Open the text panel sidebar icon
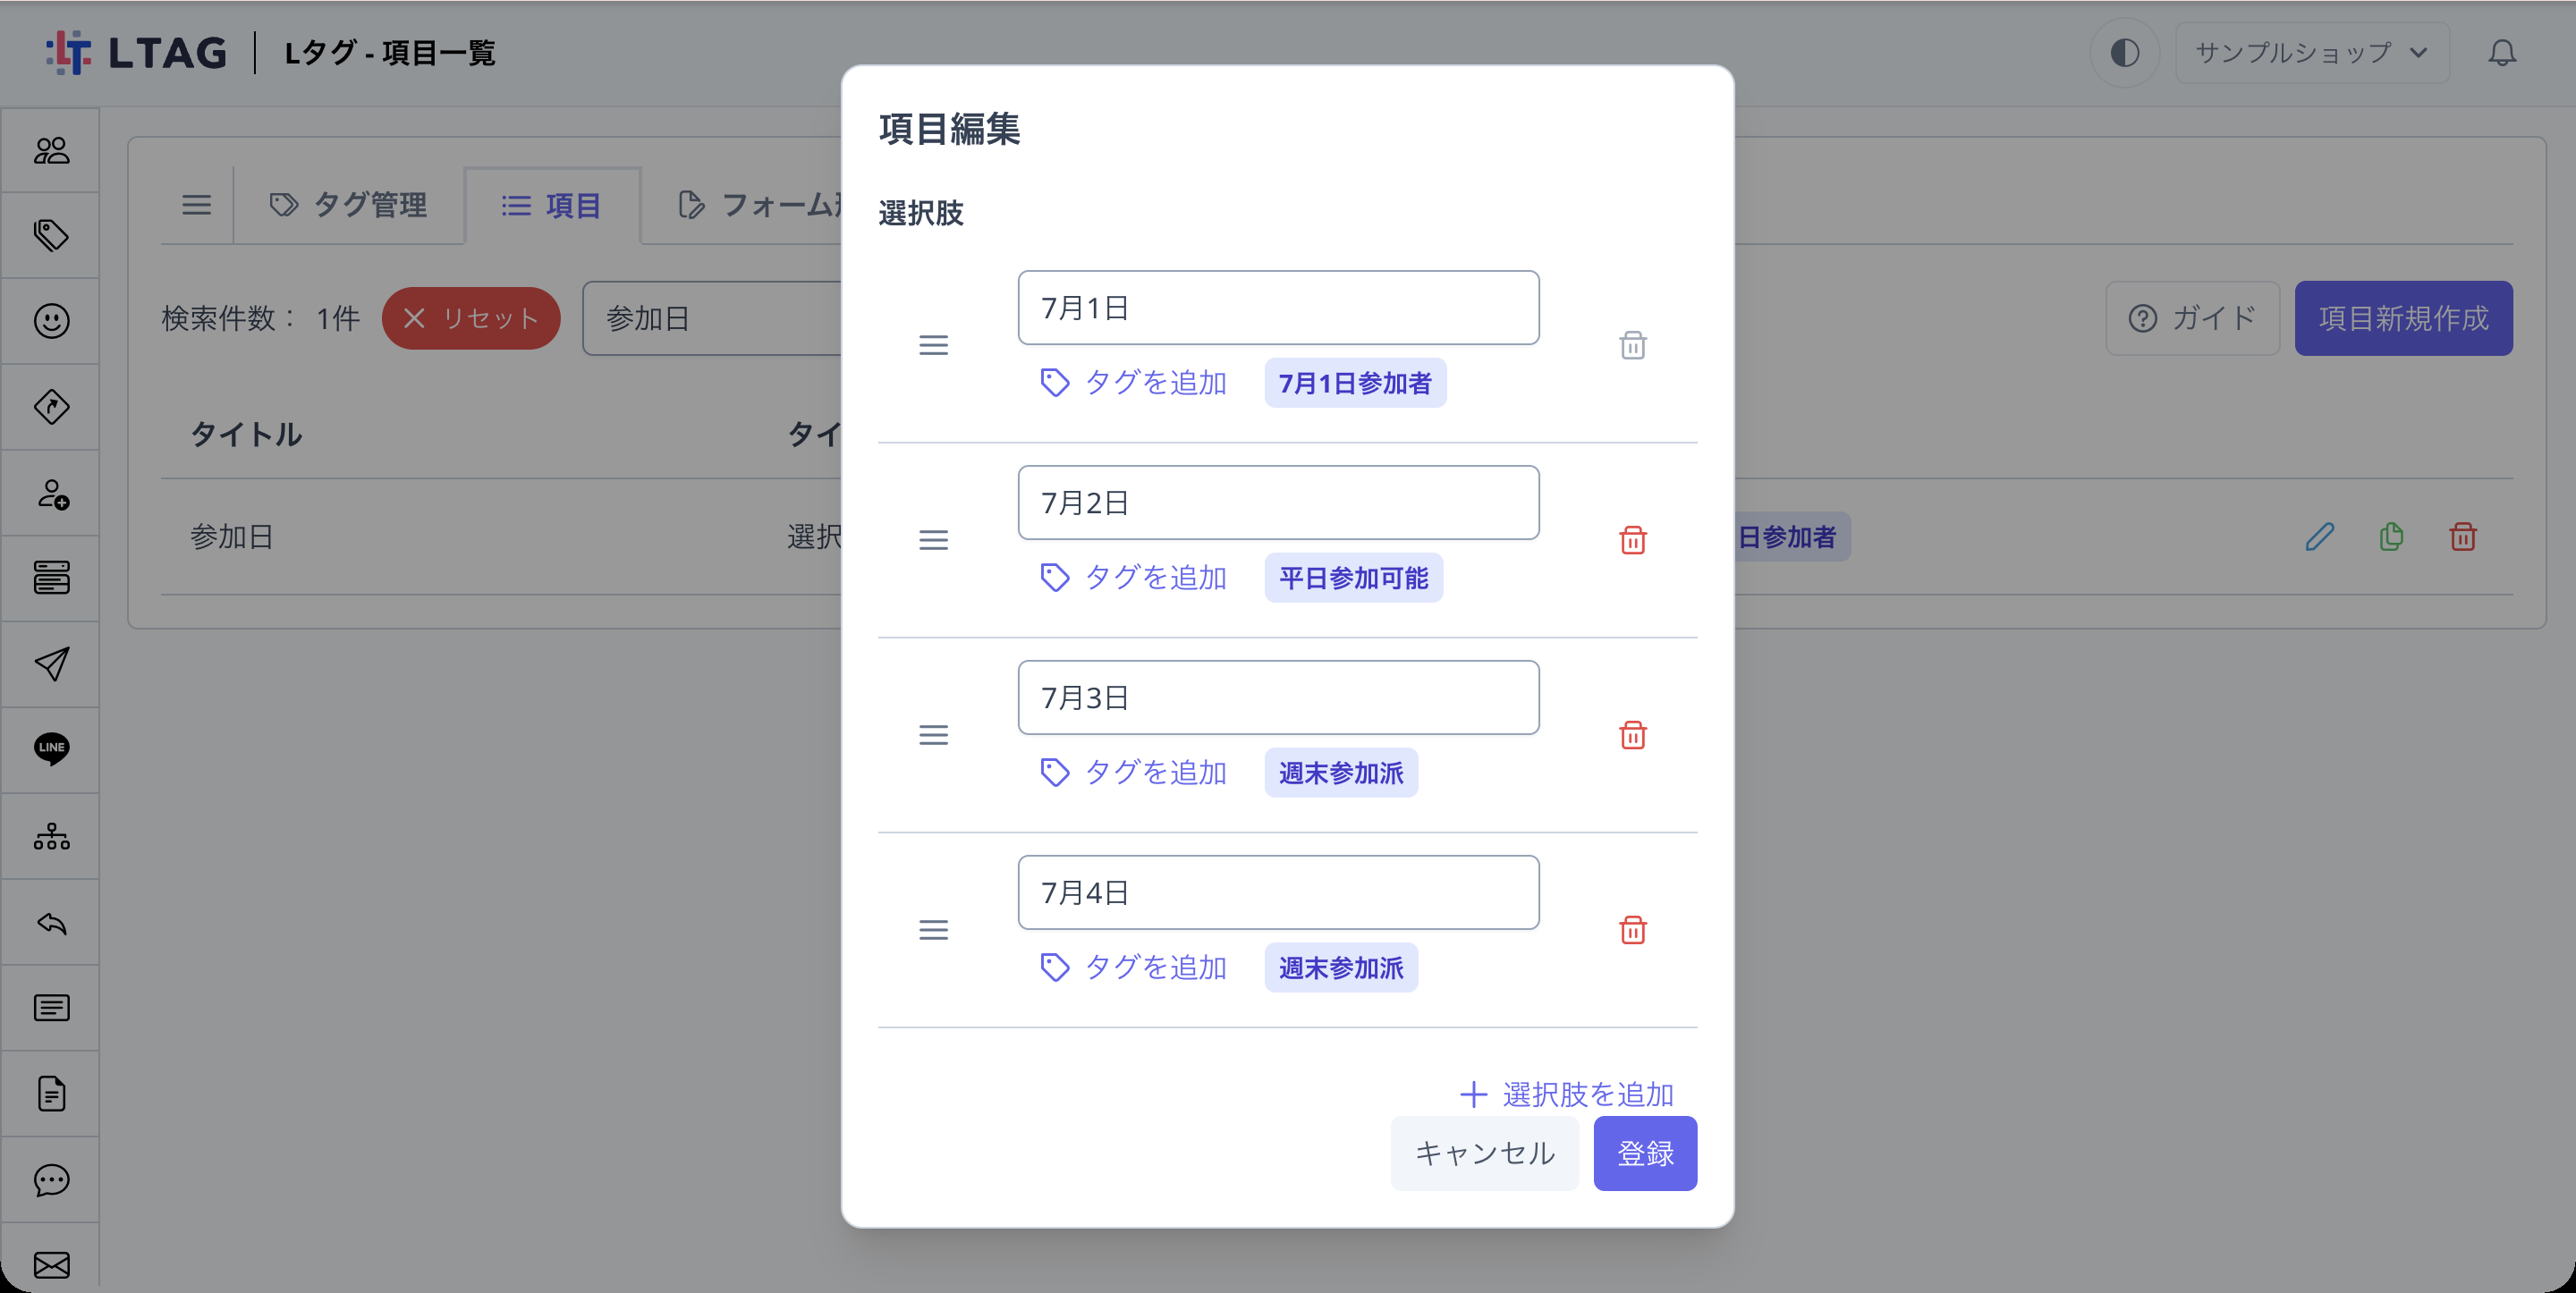 click(51, 1008)
